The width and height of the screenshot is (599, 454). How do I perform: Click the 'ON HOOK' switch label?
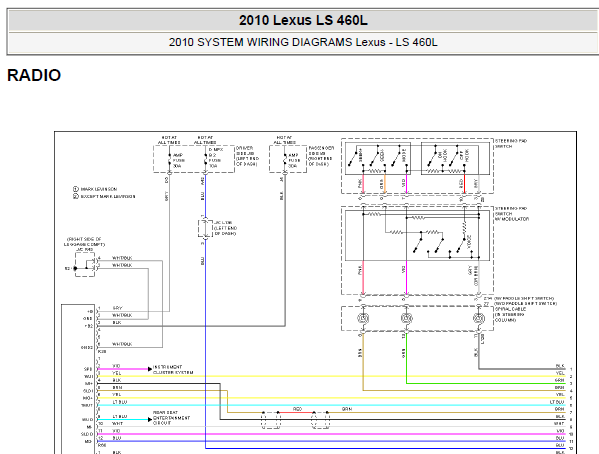(x=442, y=156)
